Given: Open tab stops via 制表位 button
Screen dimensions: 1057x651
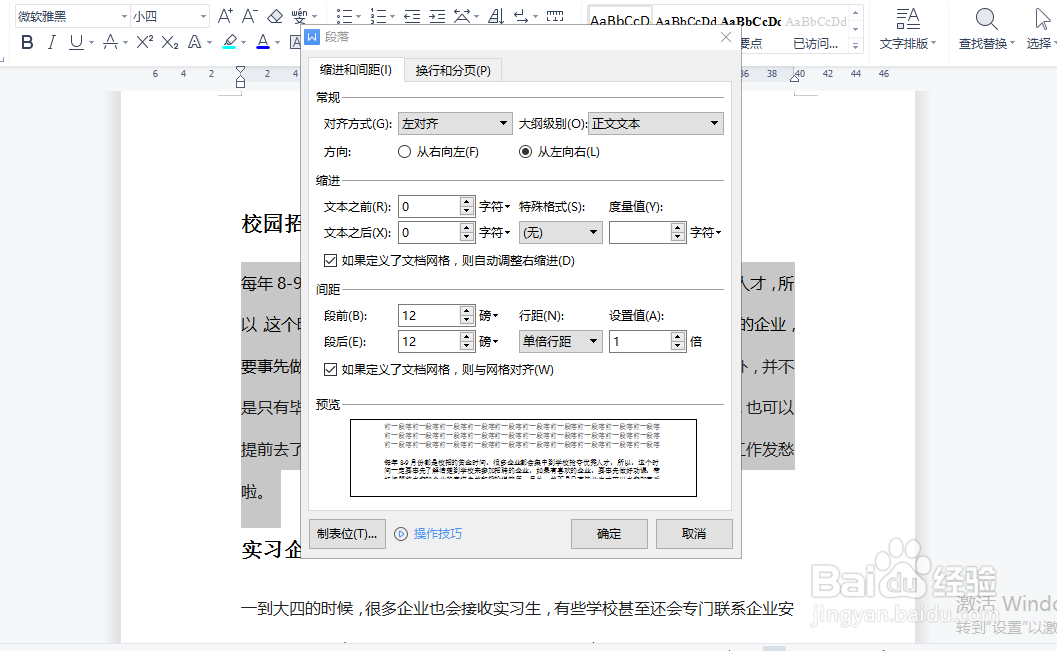Looking at the screenshot, I should click(347, 533).
